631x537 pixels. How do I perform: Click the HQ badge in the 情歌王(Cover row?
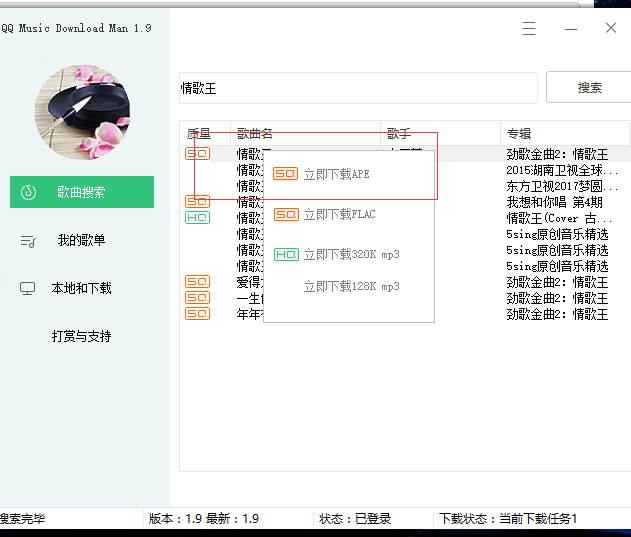(x=197, y=217)
